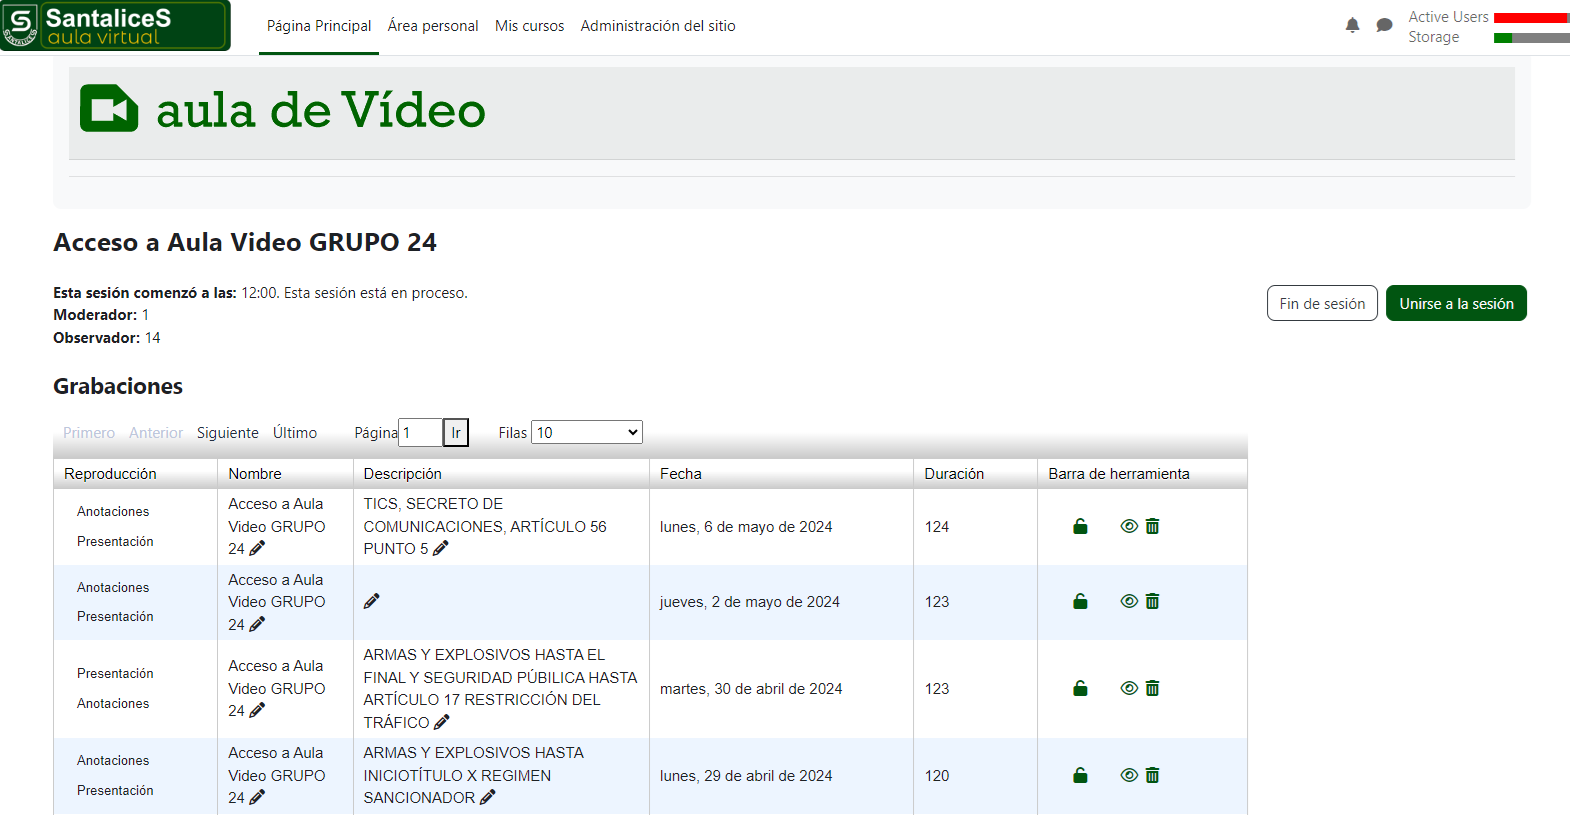
Task: Click the red Active Users usage bar
Action: [x=1530, y=18]
